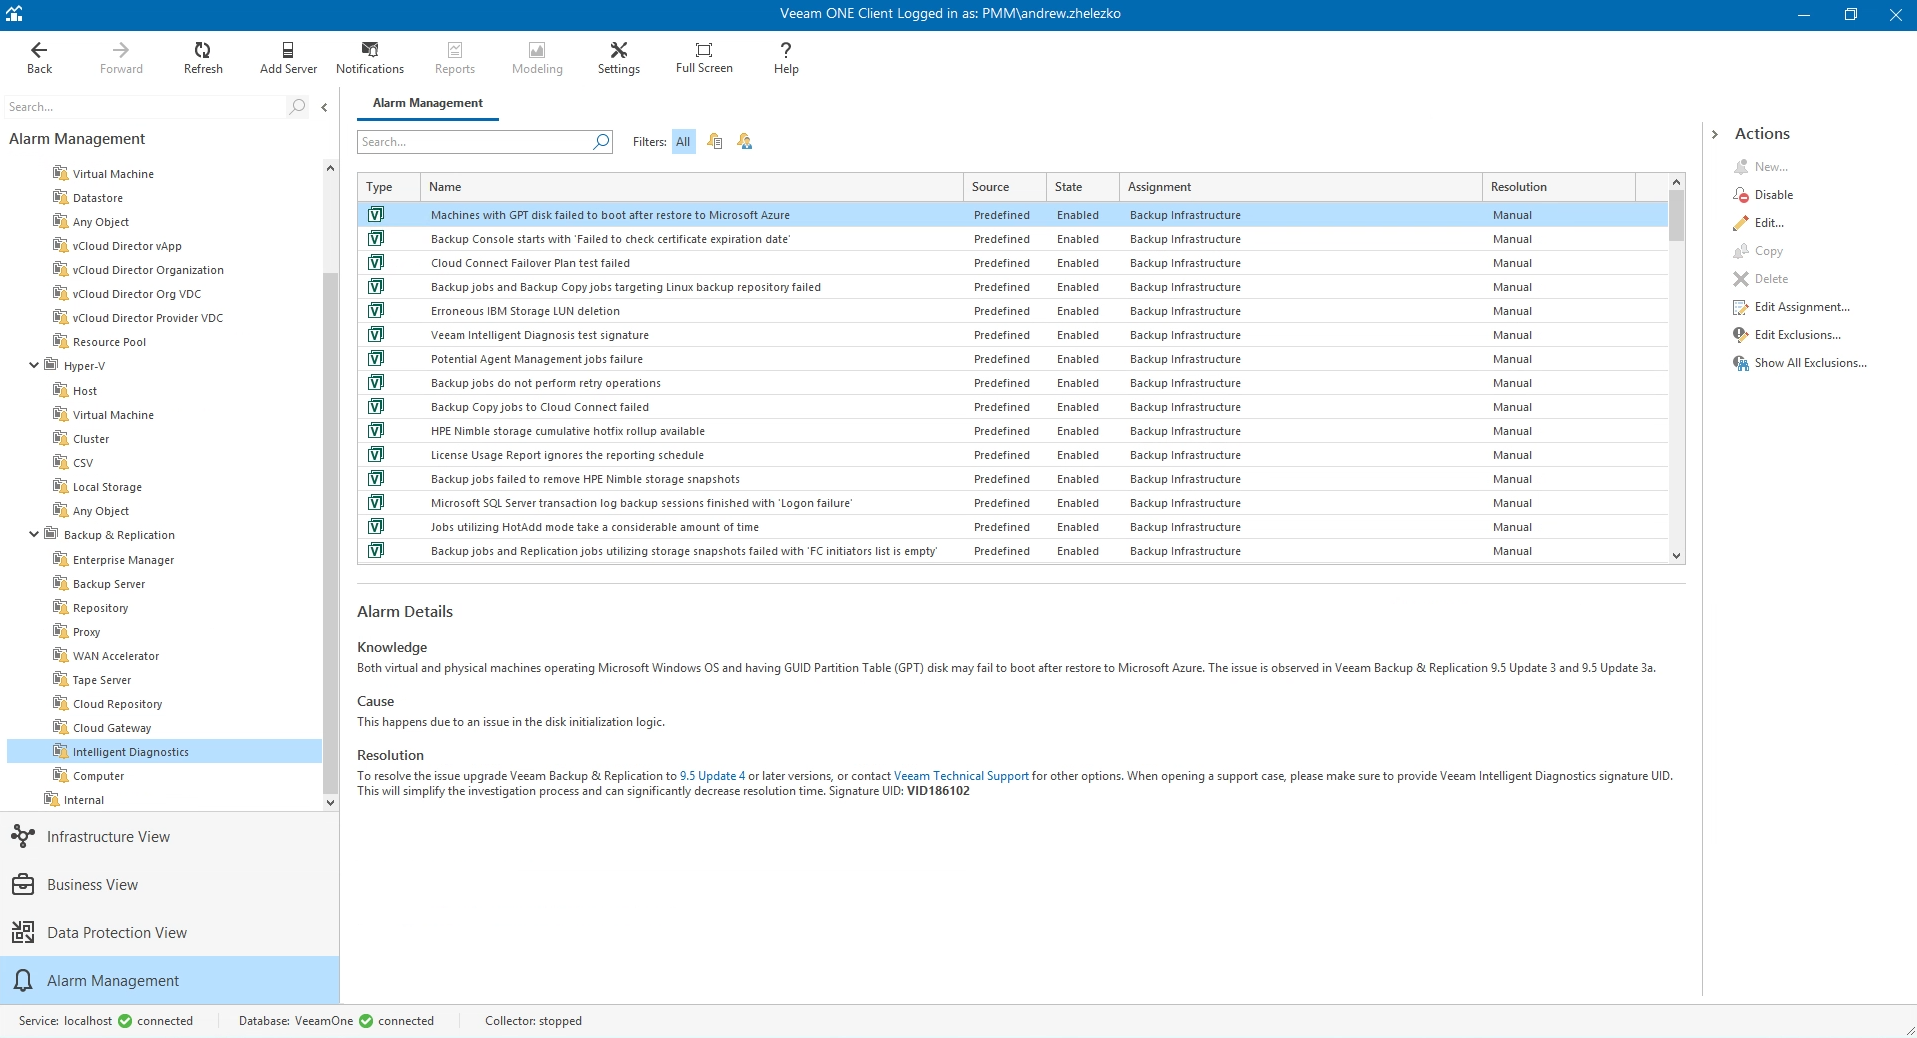This screenshot has width=1917, height=1038.
Task: Click the tree pane scroll down arrow
Action: click(330, 802)
